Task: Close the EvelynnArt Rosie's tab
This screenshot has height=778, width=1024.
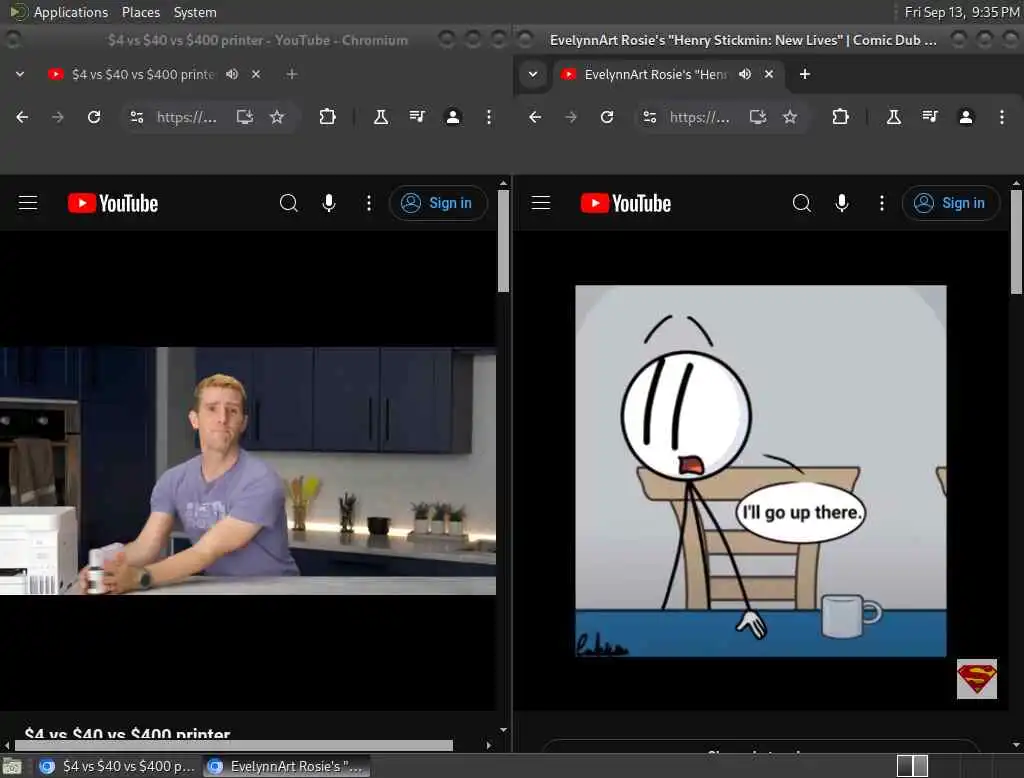Action: pyautogui.click(x=769, y=74)
